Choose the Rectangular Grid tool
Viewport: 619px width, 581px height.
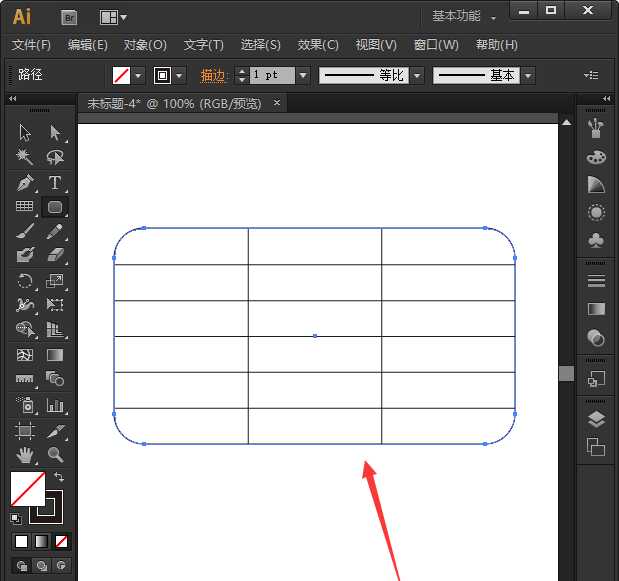click(25, 207)
